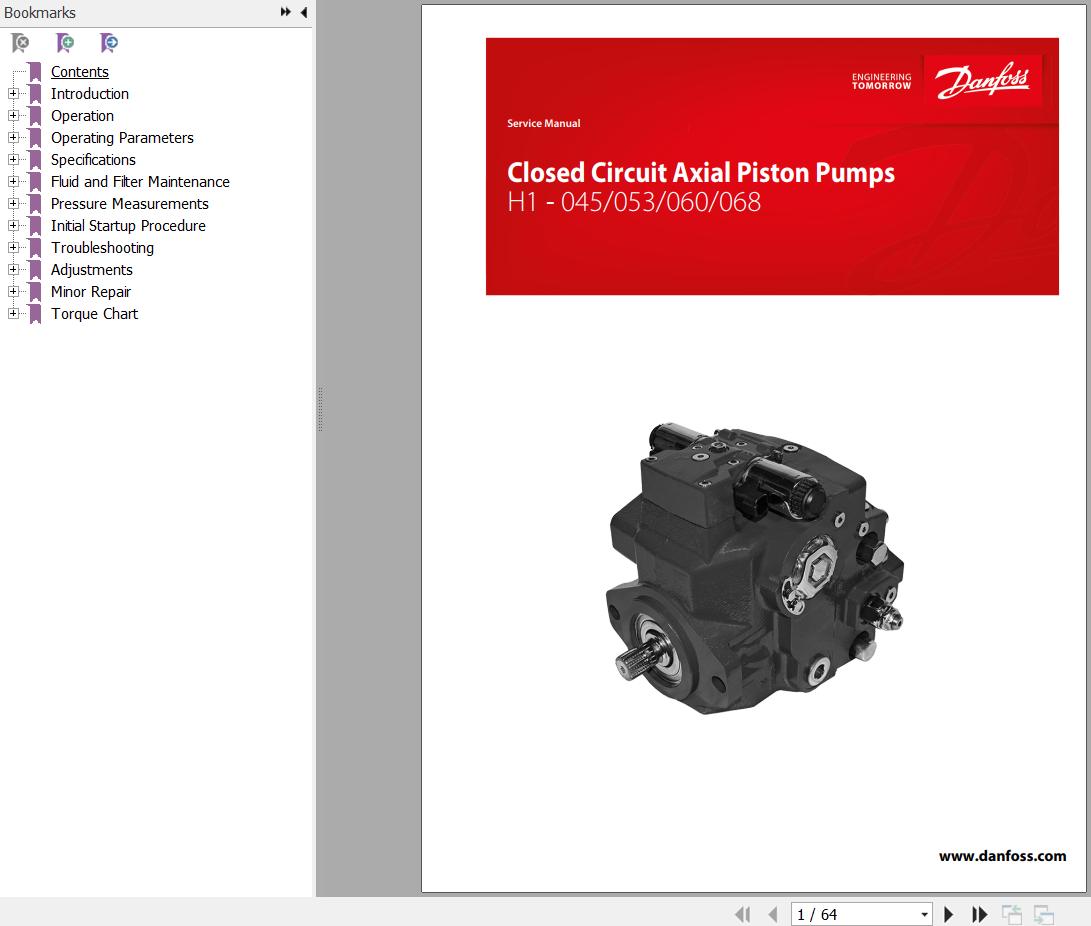Jump to Initial Startup Procedure bookmark

click(128, 225)
